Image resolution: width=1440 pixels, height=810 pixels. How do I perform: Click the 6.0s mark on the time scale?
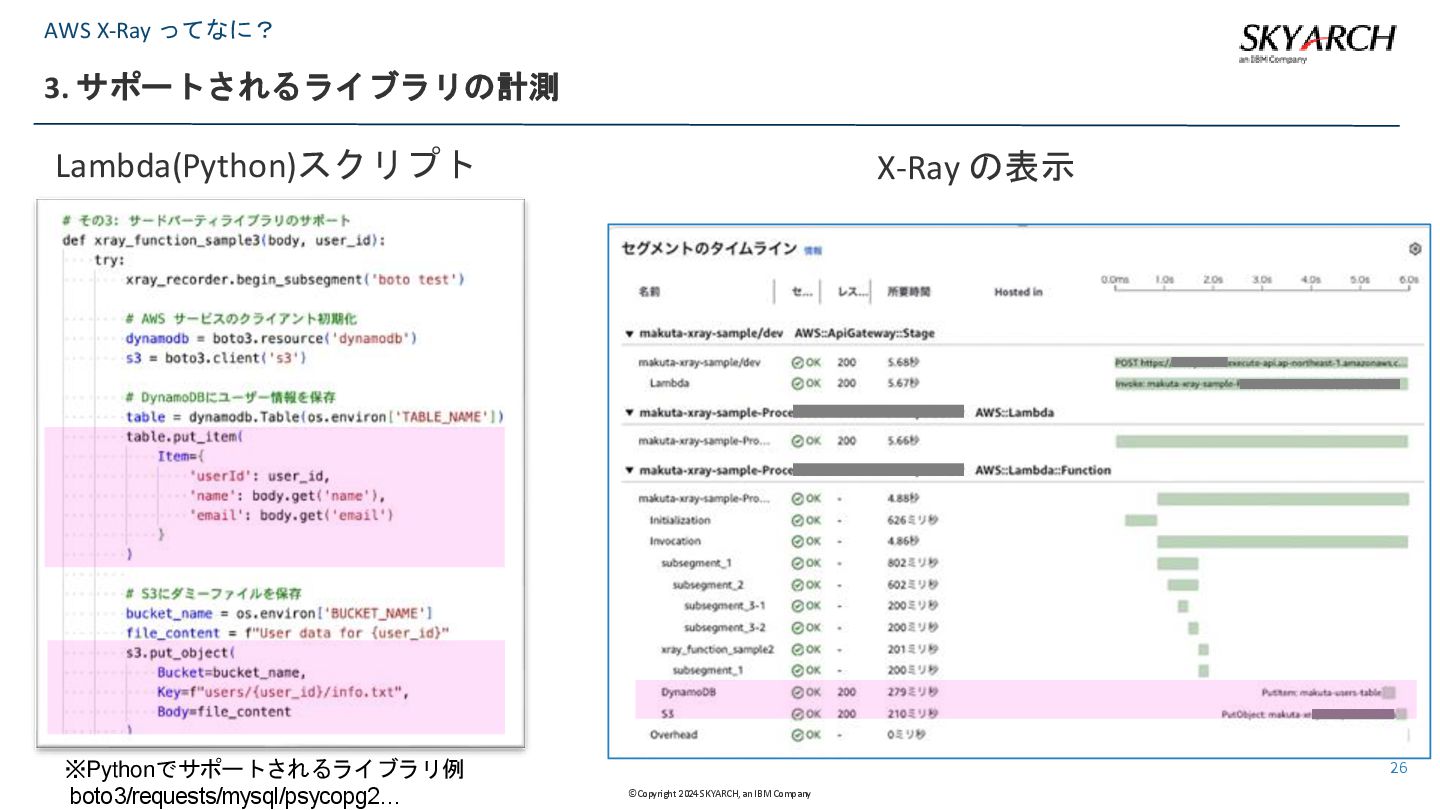pyautogui.click(x=1408, y=280)
